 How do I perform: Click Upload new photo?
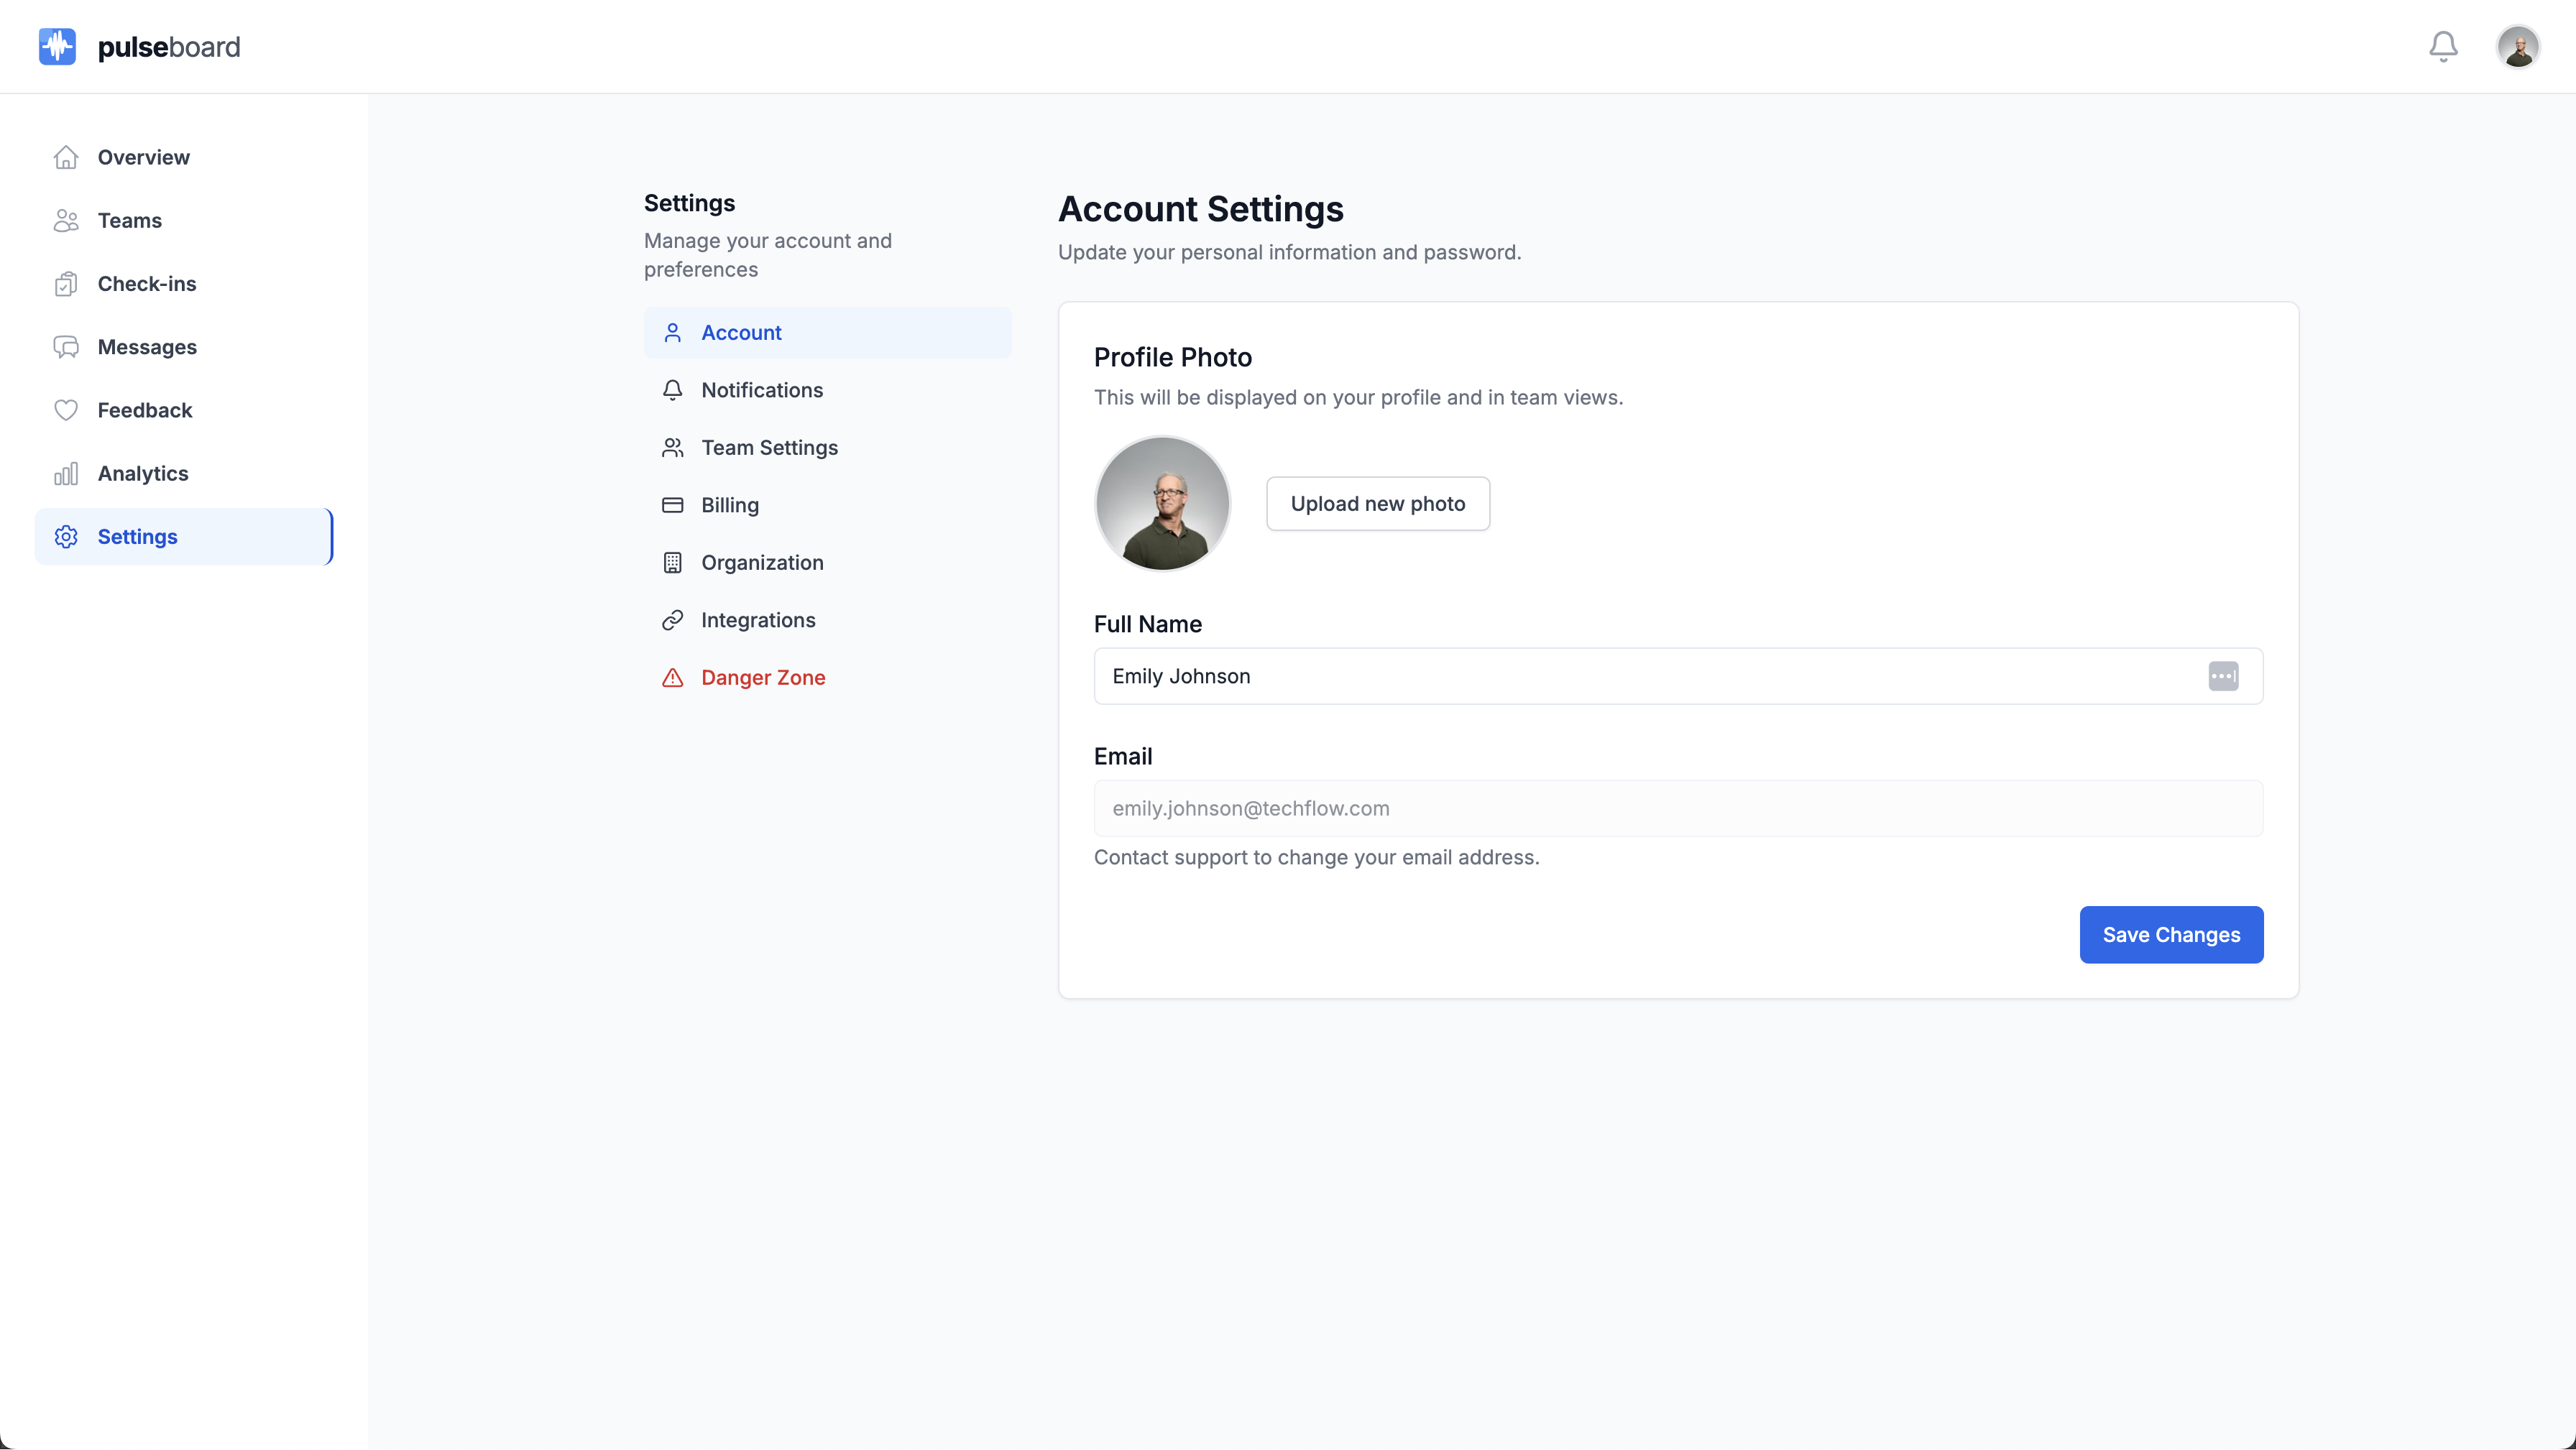pos(1378,503)
